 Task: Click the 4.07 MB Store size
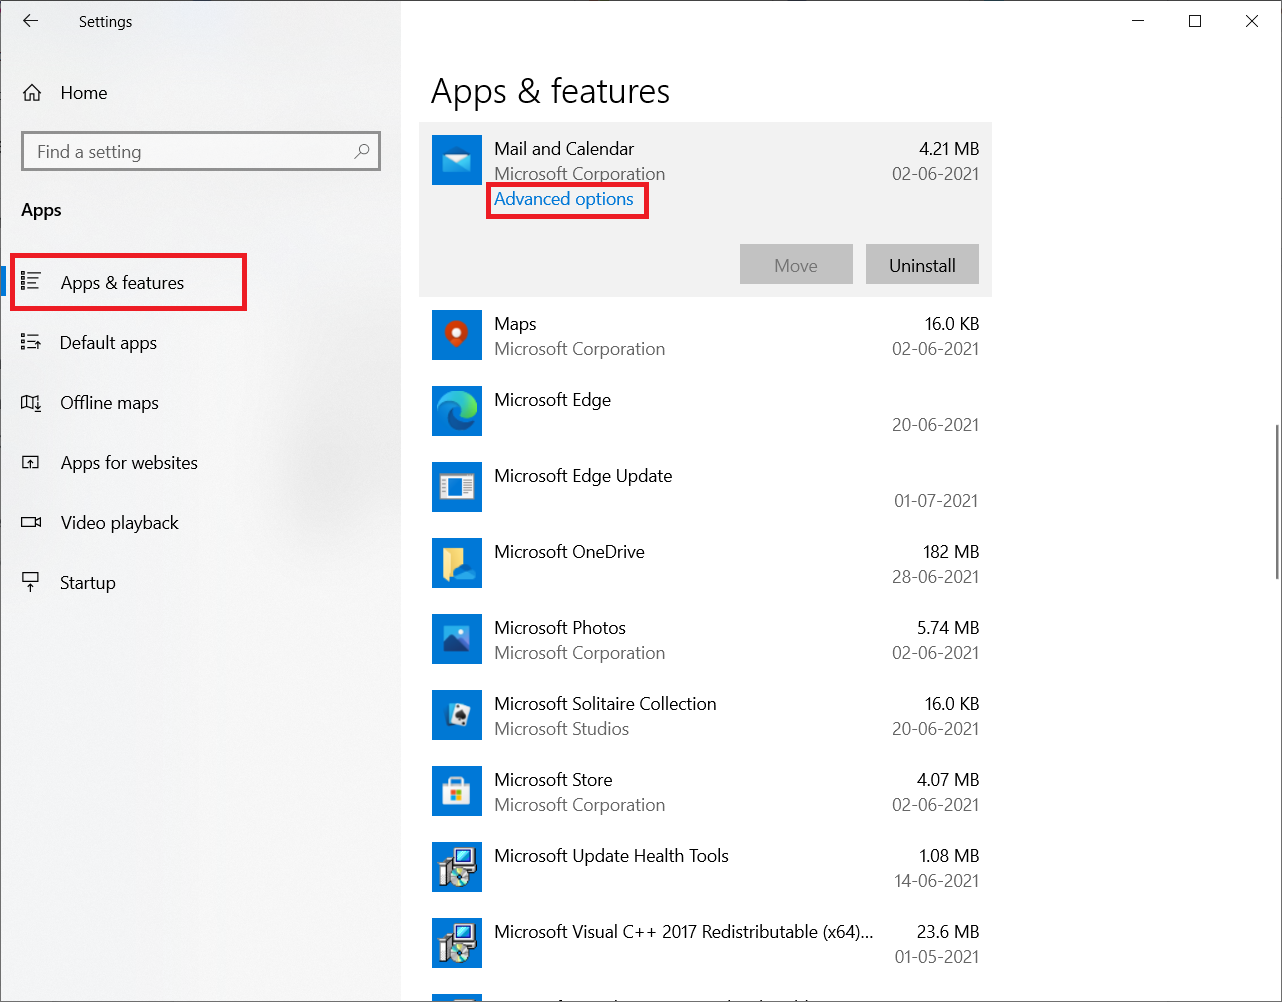[948, 780]
